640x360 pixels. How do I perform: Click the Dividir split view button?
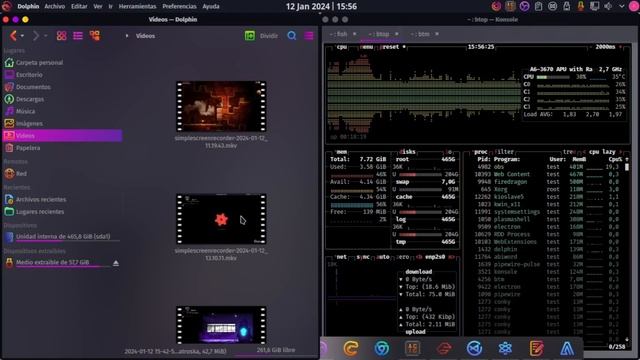[x=261, y=36]
